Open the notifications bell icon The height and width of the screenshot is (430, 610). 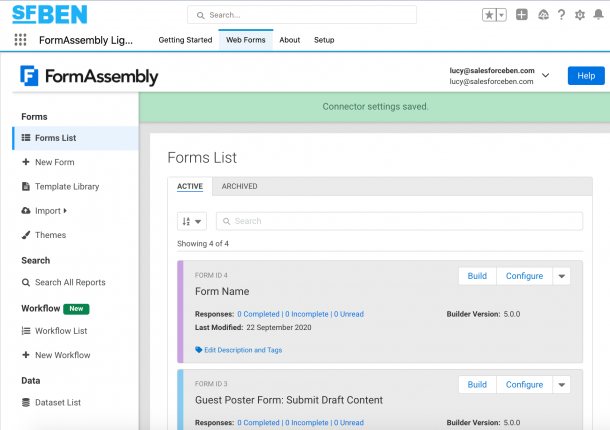click(x=598, y=14)
